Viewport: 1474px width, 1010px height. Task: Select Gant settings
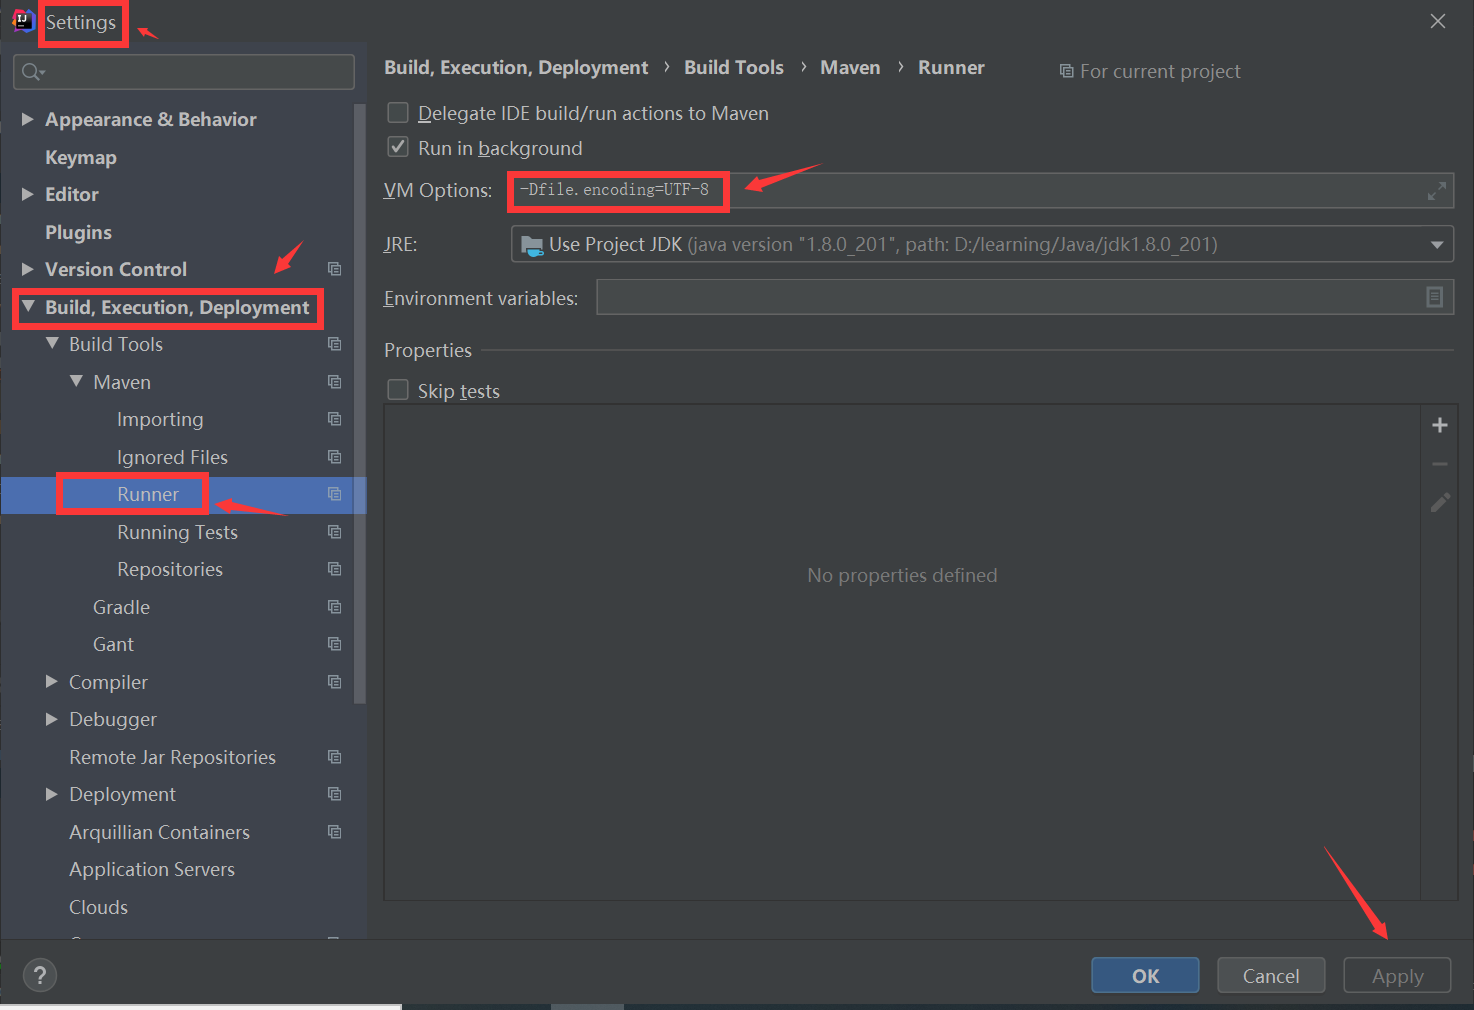click(113, 644)
